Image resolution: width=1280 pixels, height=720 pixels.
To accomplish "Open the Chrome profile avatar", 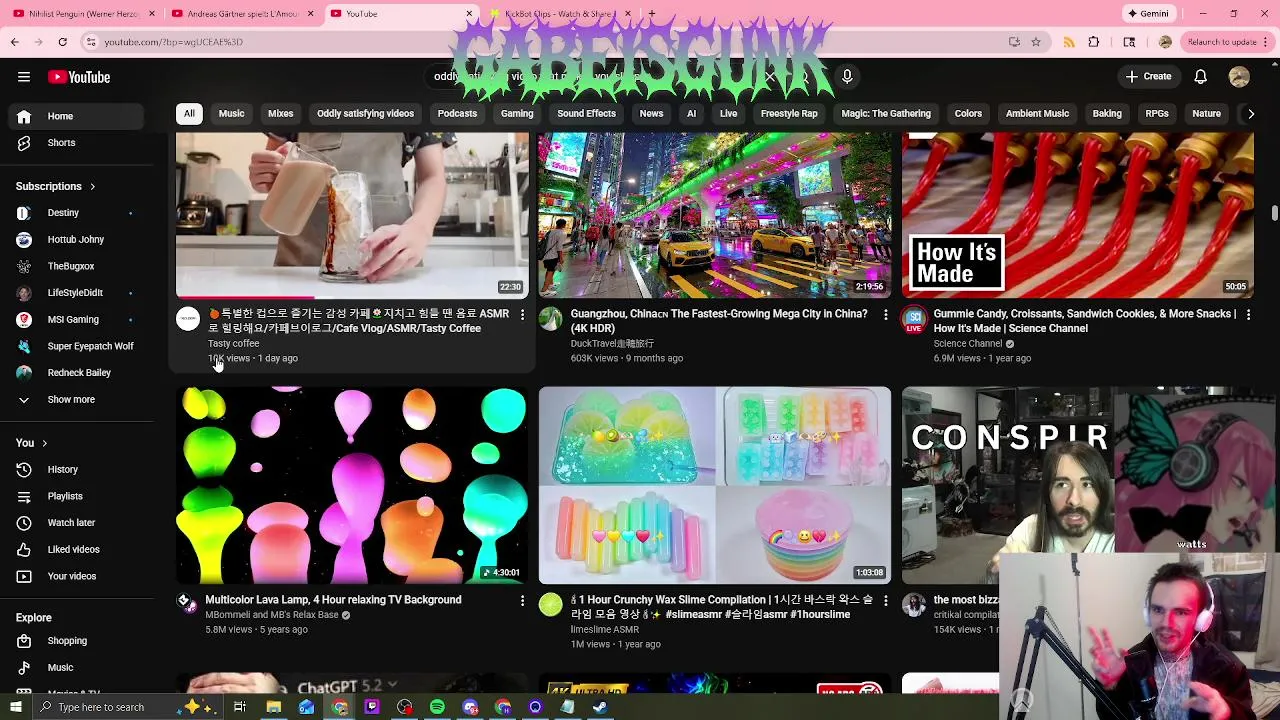I will pos(1165,42).
